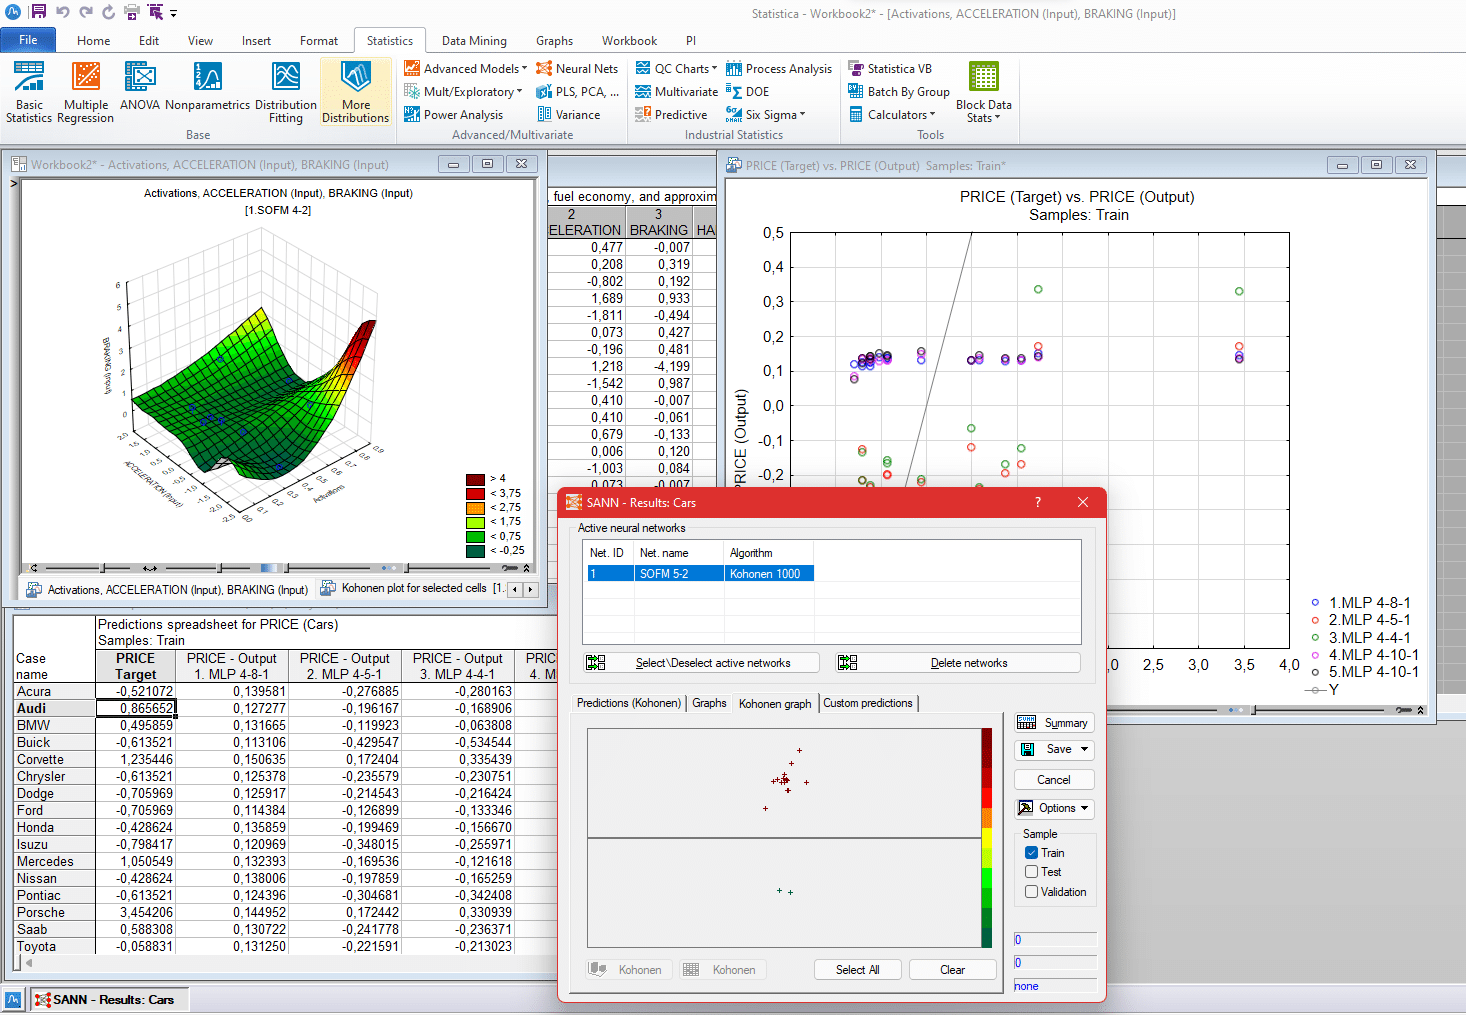
Task: Expand Mult/Exploratory dropdown
Action: pyautogui.click(x=519, y=91)
